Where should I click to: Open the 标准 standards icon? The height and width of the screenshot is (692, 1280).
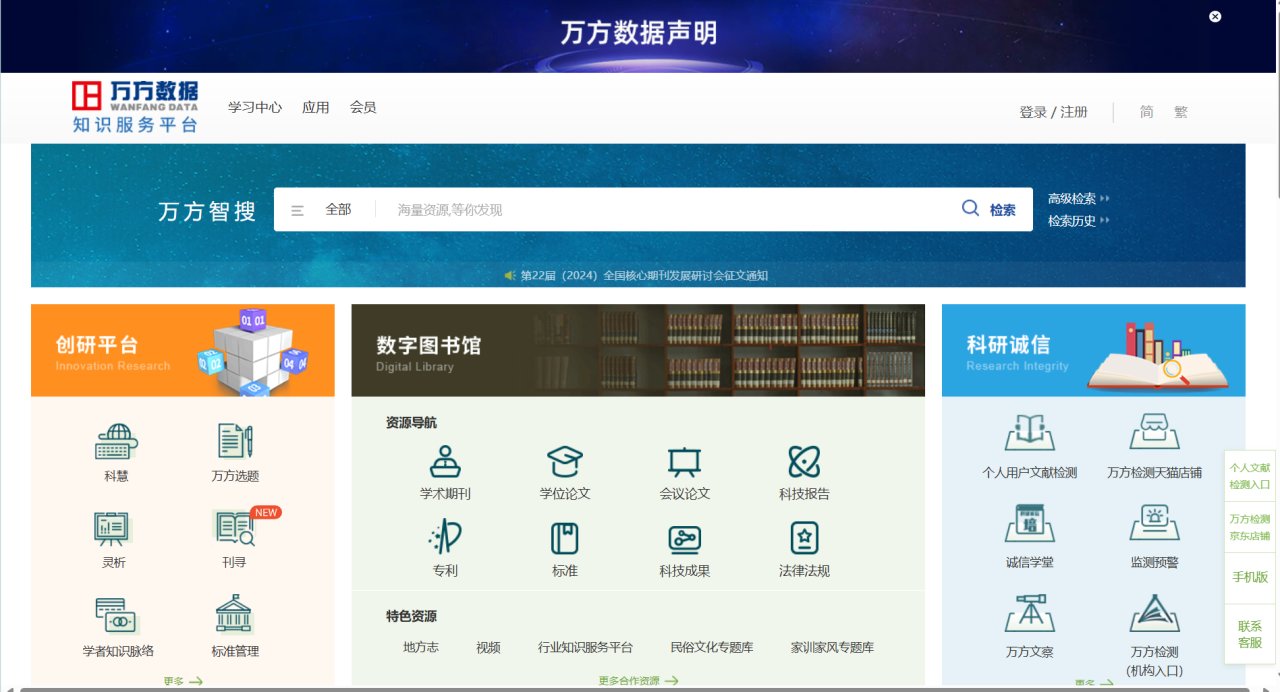565,538
